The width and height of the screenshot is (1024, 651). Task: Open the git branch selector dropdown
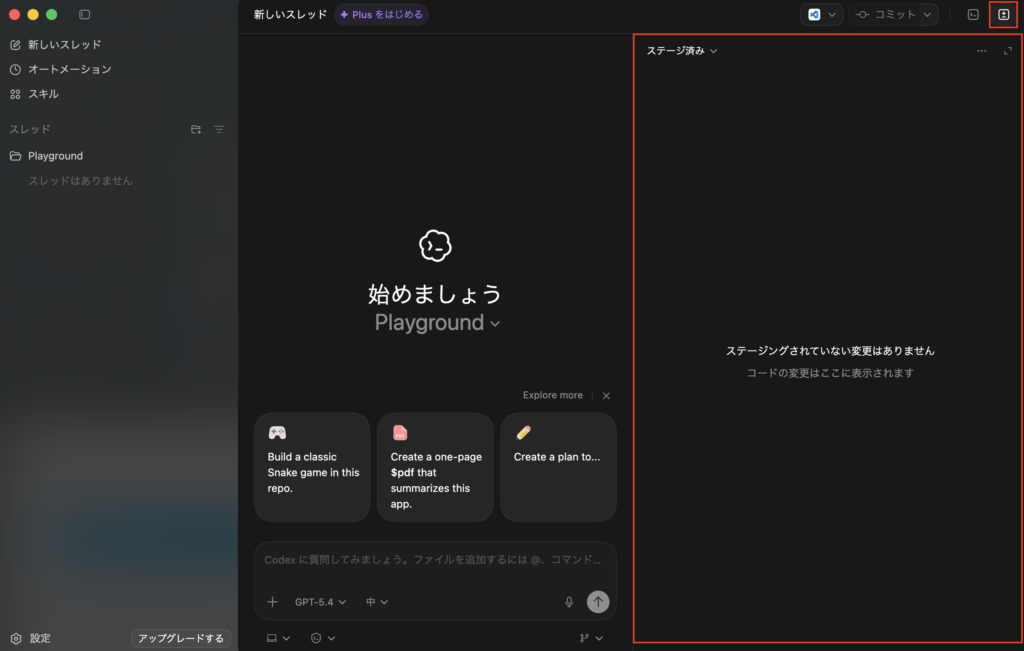[x=591, y=638]
